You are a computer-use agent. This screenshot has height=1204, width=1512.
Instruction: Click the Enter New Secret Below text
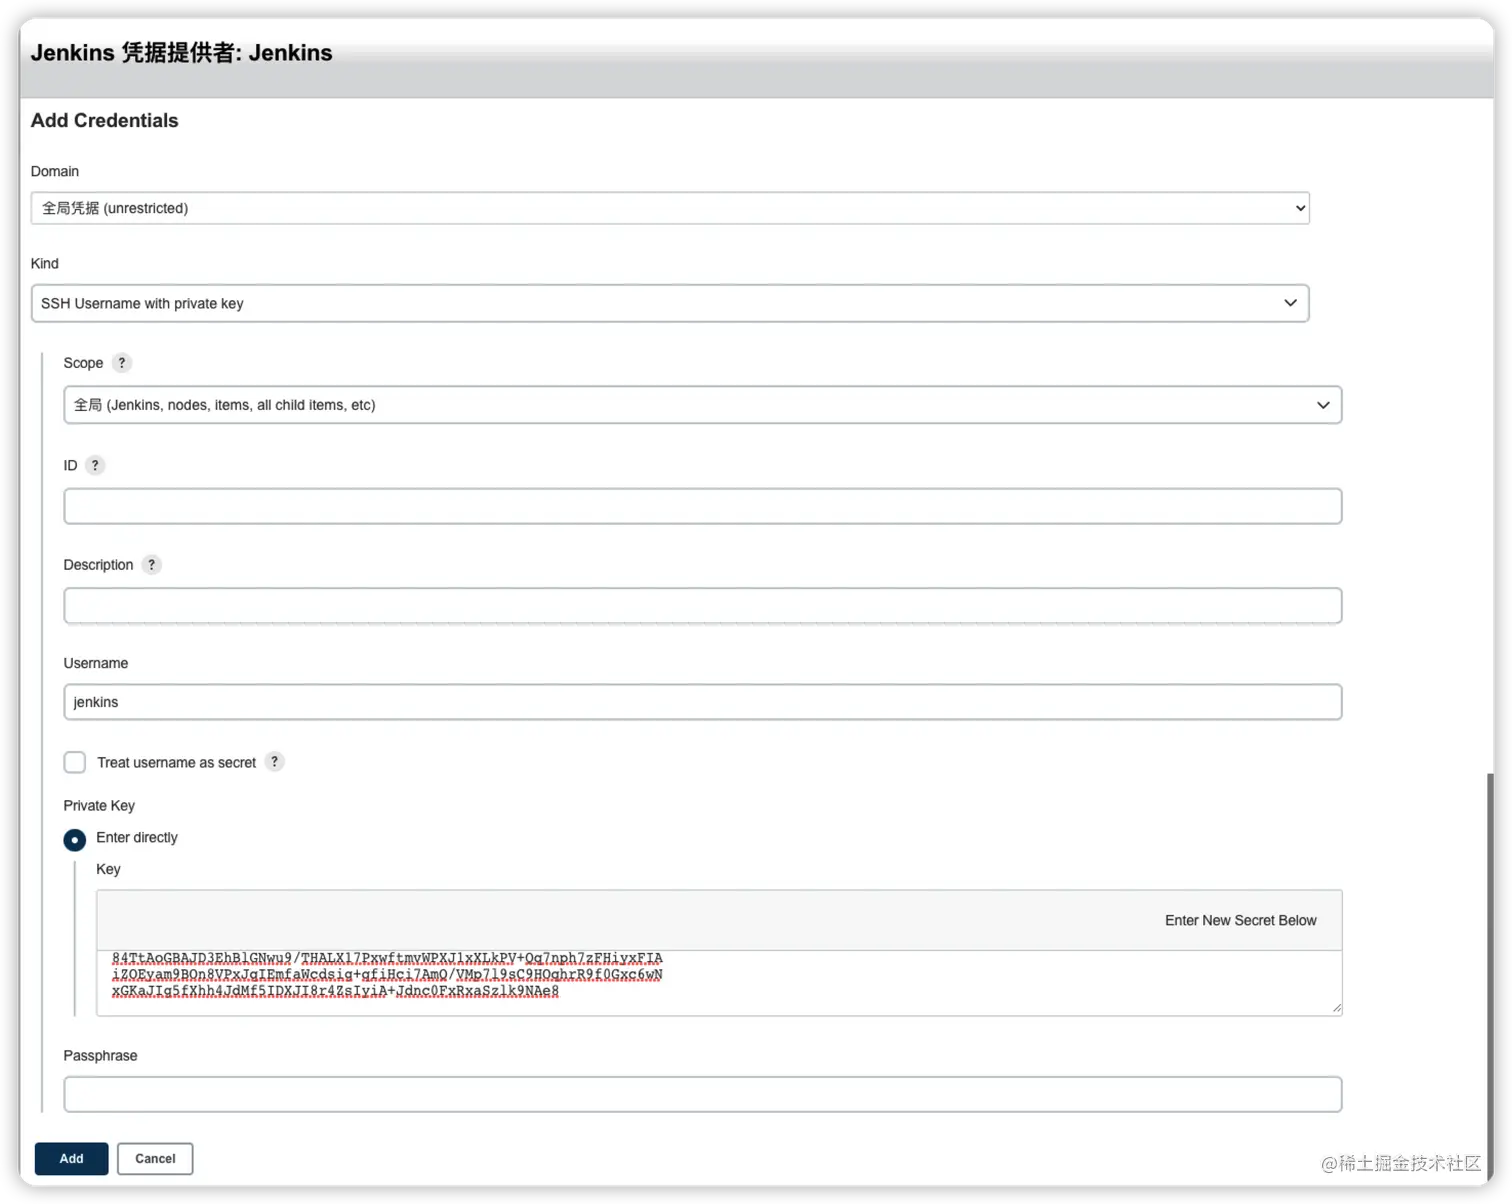click(x=1240, y=920)
